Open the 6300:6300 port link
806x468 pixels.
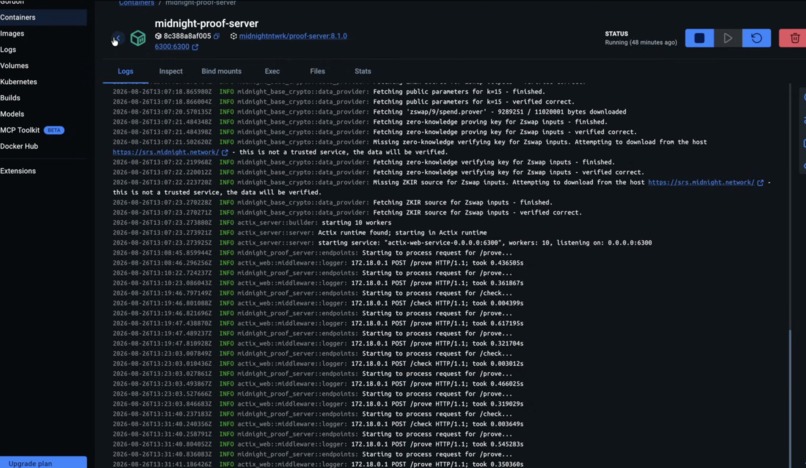point(172,47)
